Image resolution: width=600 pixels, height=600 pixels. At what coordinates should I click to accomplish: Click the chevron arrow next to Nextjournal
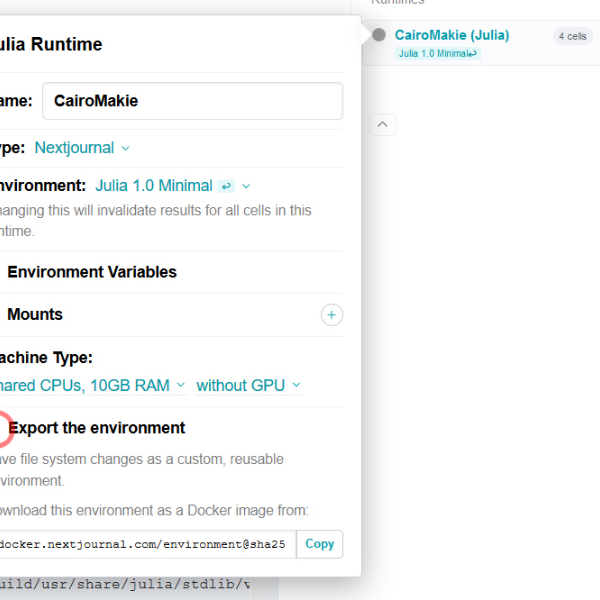(x=125, y=148)
